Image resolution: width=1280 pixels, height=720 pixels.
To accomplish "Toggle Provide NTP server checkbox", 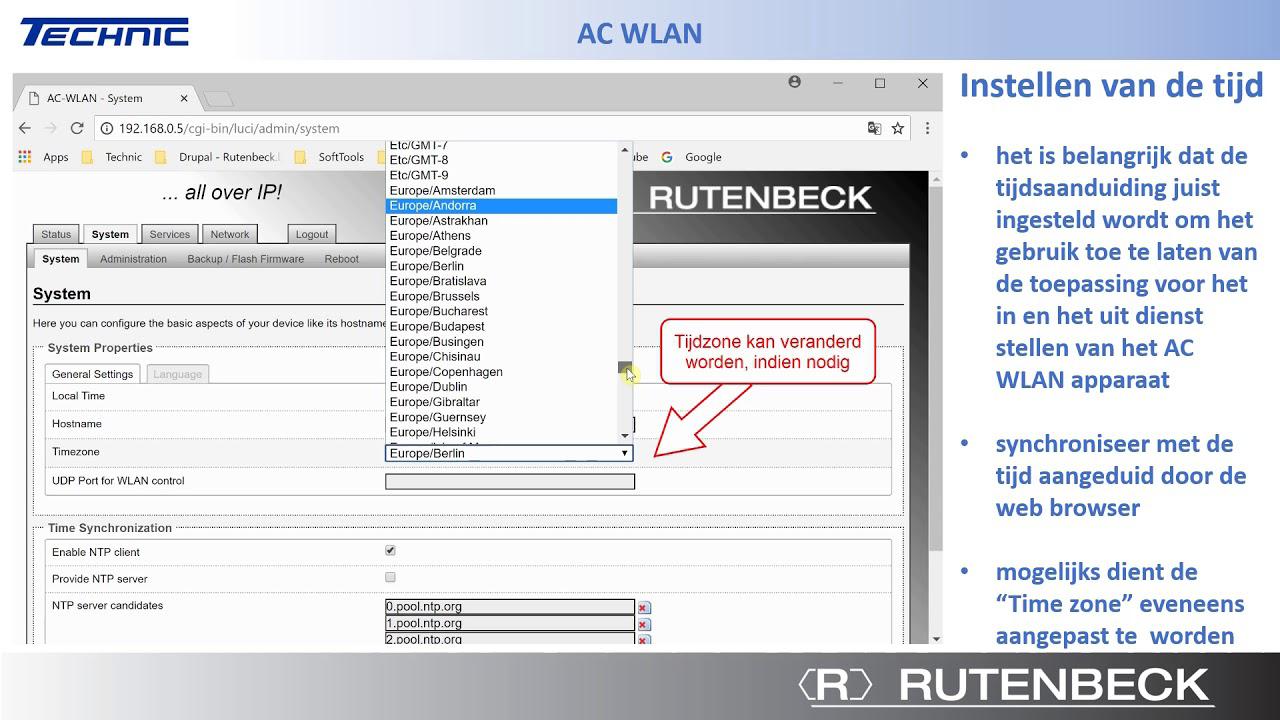I will pos(390,577).
